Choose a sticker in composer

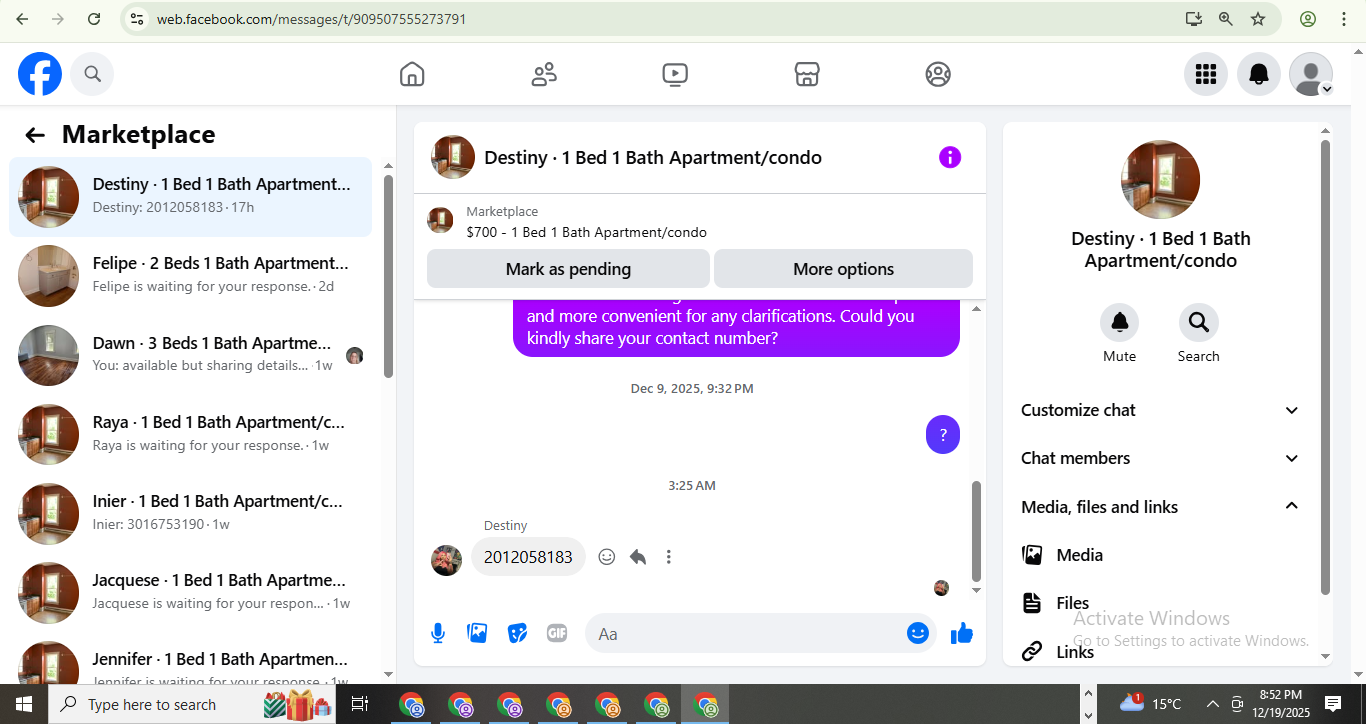point(517,633)
